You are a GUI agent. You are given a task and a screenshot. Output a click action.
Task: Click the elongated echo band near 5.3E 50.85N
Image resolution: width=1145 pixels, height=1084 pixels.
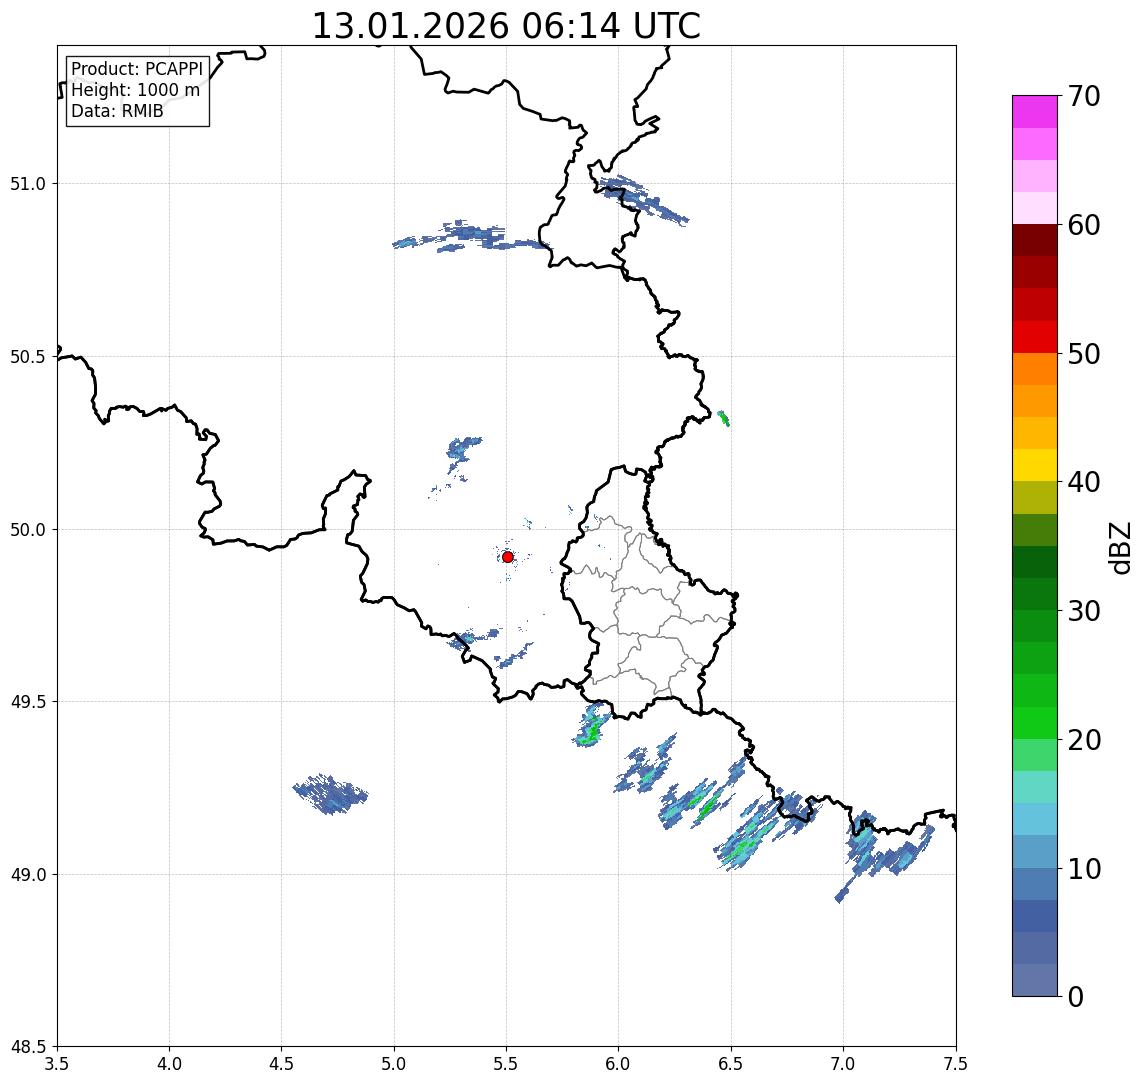[470, 236]
